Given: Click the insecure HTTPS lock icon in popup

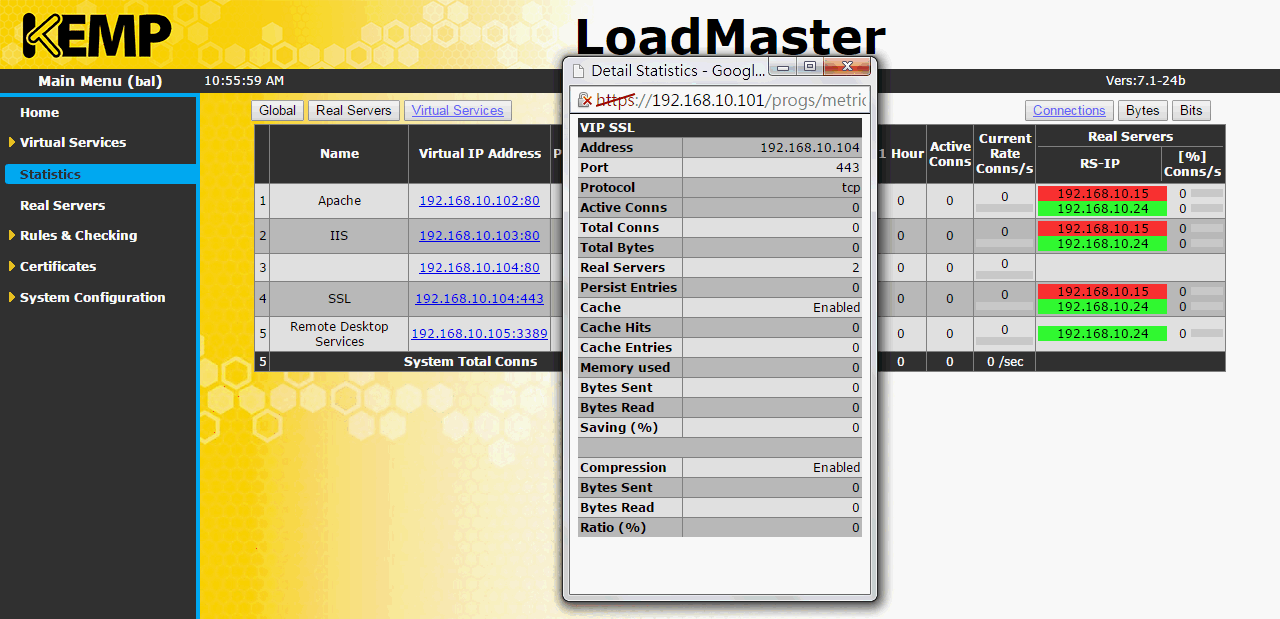Looking at the screenshot, I should (586, 100).
